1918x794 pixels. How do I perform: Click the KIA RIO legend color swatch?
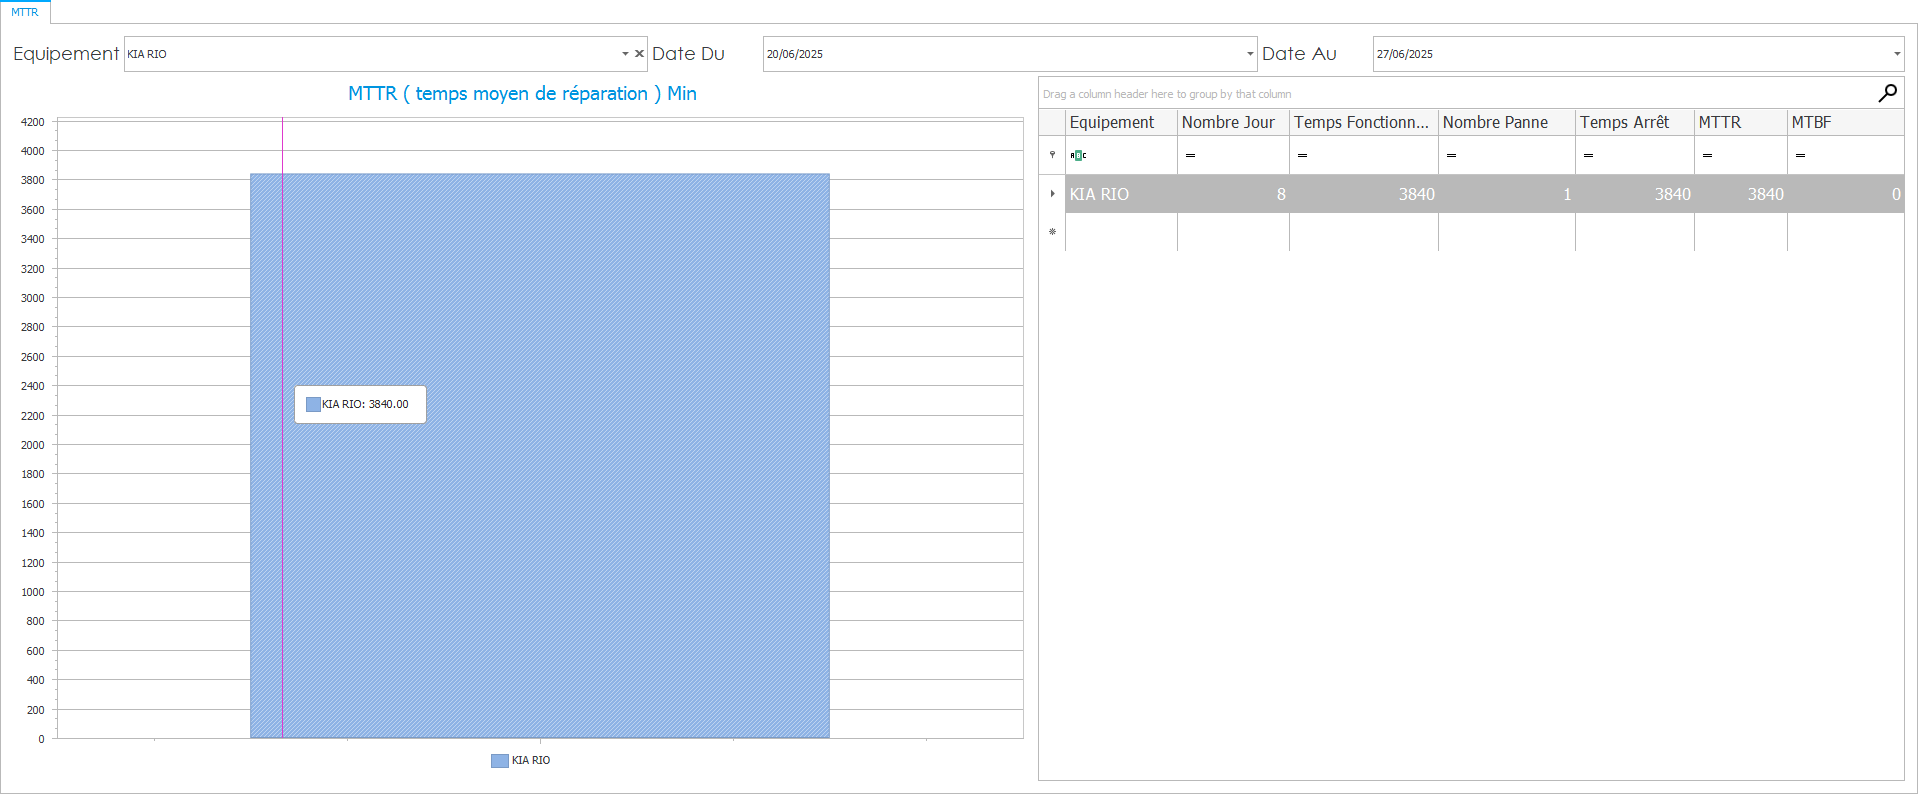point(499,761)
